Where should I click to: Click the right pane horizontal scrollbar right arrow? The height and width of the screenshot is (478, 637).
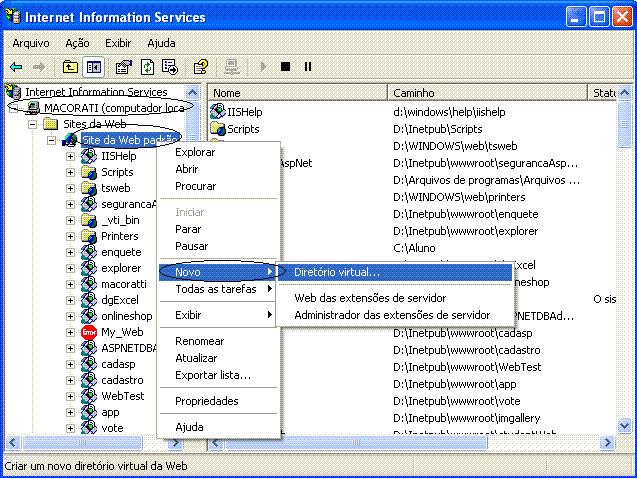click(x=608, y=443)
